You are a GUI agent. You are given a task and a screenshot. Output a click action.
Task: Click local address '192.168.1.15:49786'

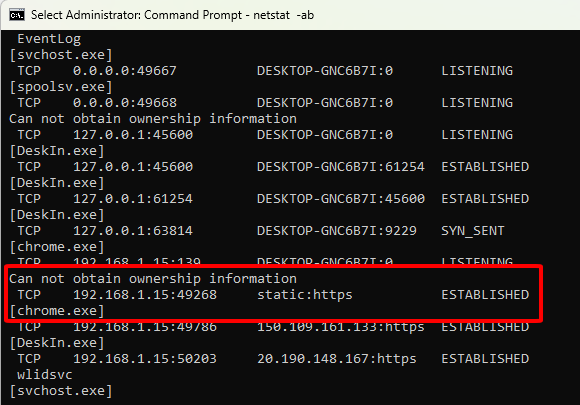coord(145,327)
